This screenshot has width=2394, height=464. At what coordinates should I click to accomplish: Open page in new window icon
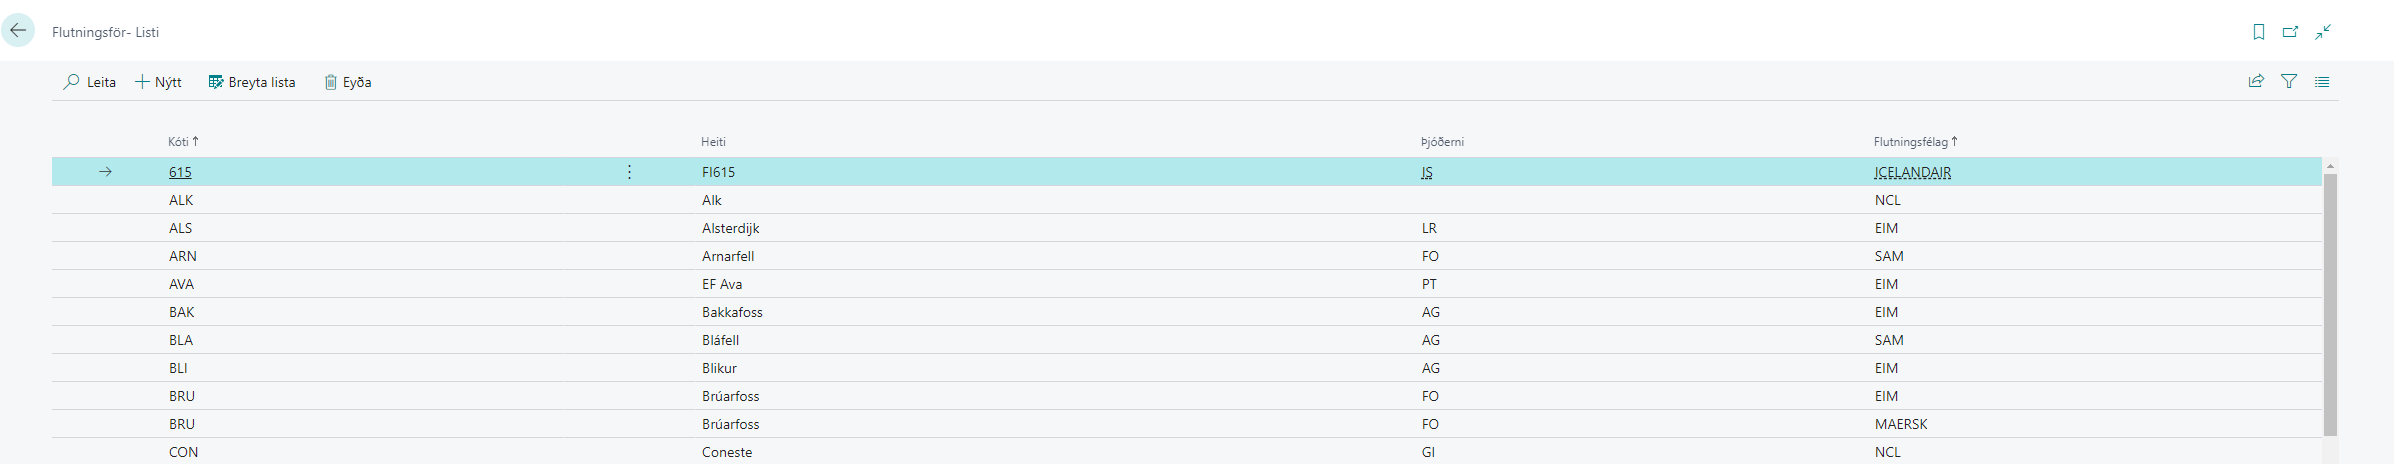[2290, 32]
